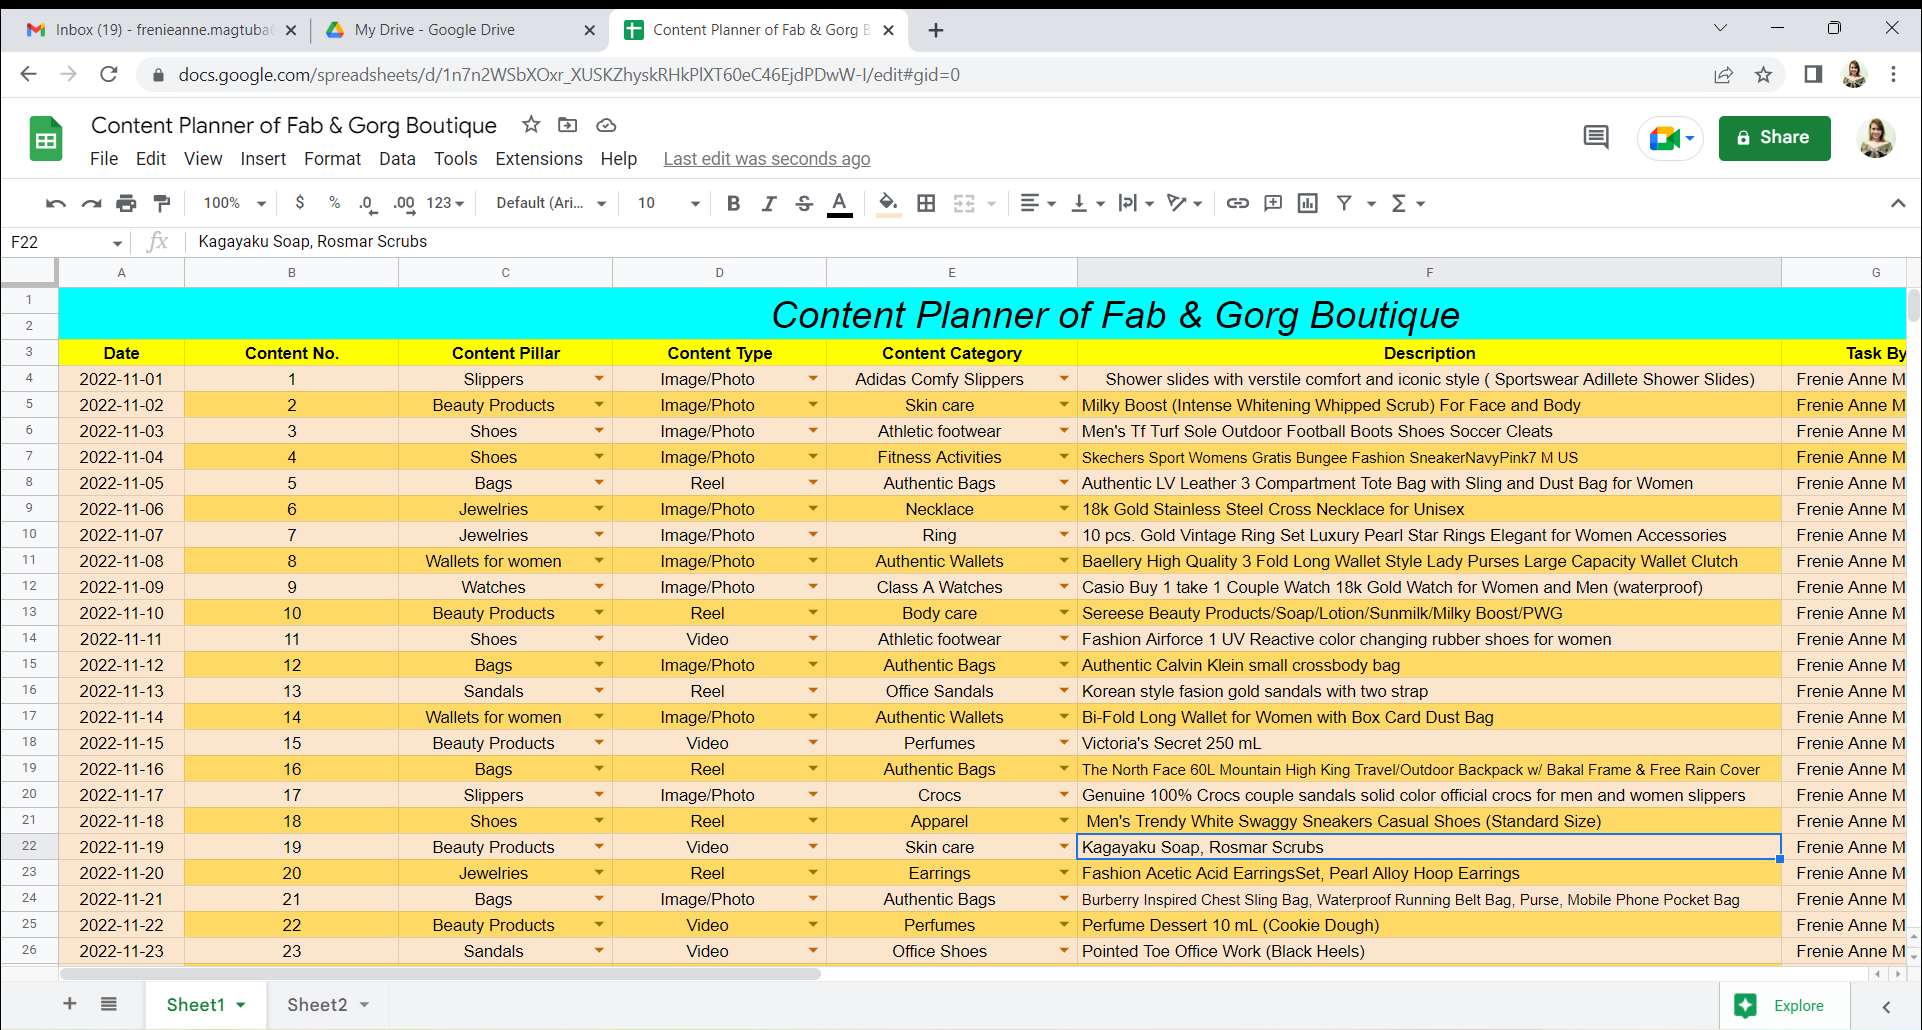
Task: Activate the Paint format tool
Action: [x=161, y=203]
